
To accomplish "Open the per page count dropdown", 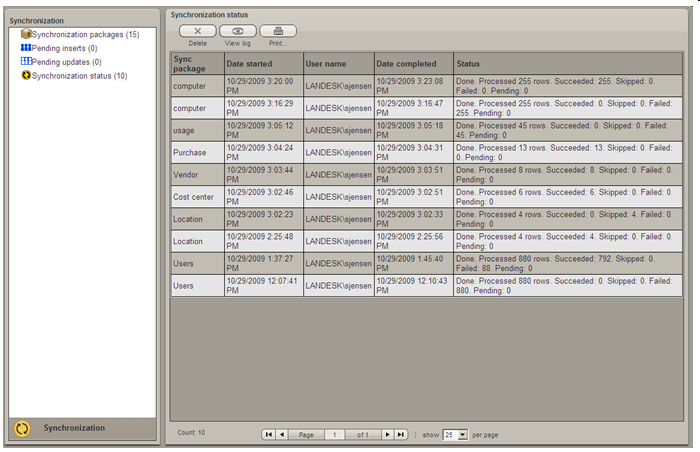I will 463,435.
